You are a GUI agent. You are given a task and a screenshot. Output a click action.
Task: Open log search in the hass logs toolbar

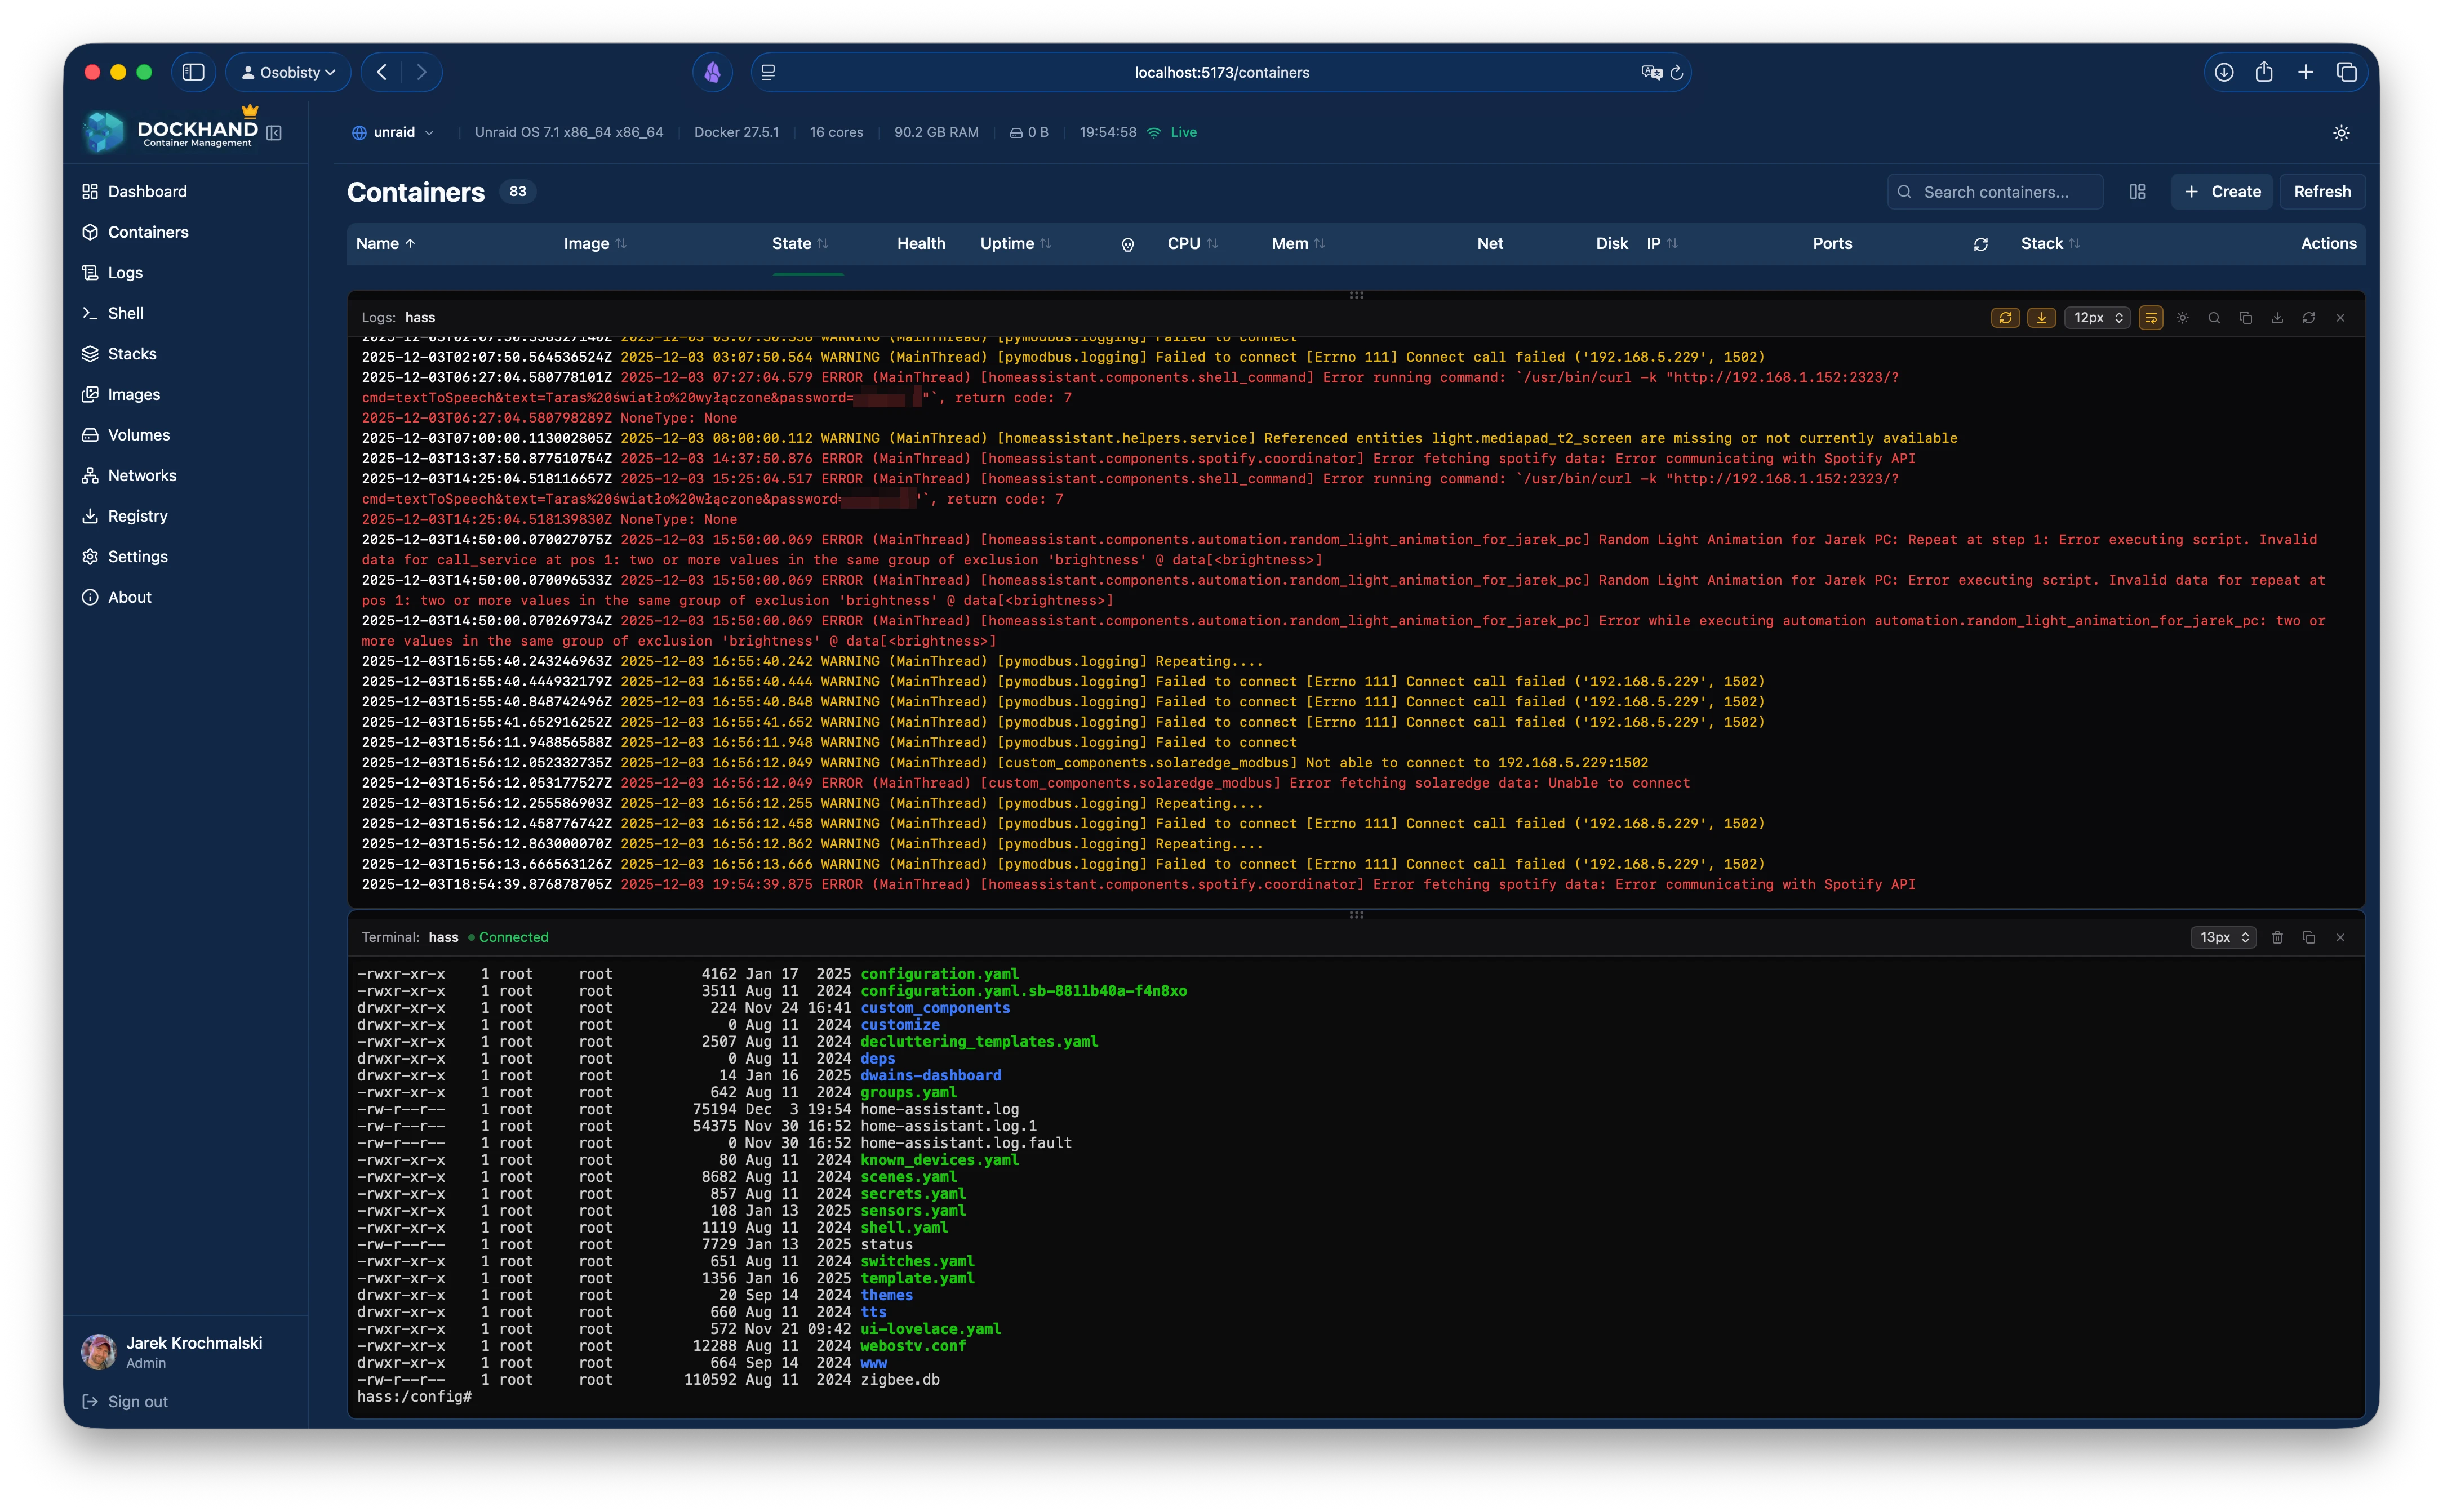pos(2214,317)
